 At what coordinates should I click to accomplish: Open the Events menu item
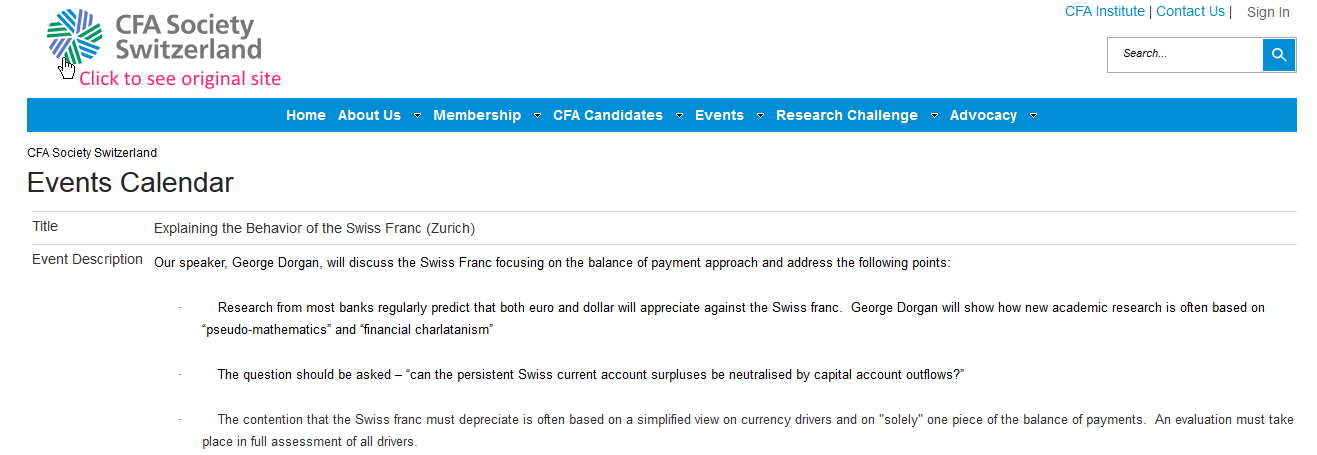pyautogui.click(x=719, y=115)
